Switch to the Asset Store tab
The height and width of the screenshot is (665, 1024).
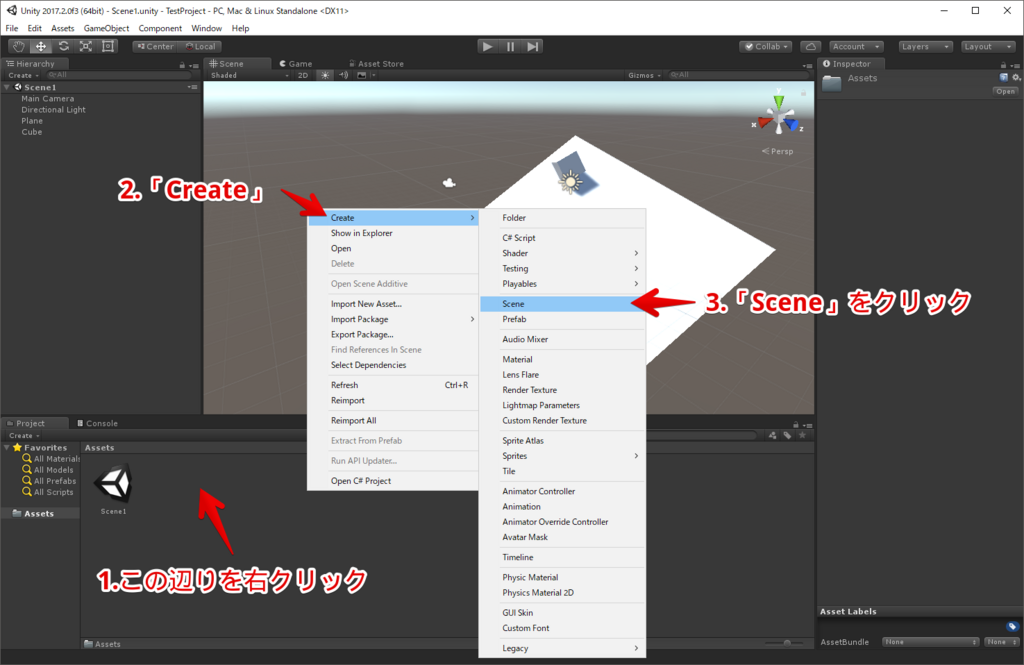376,63
